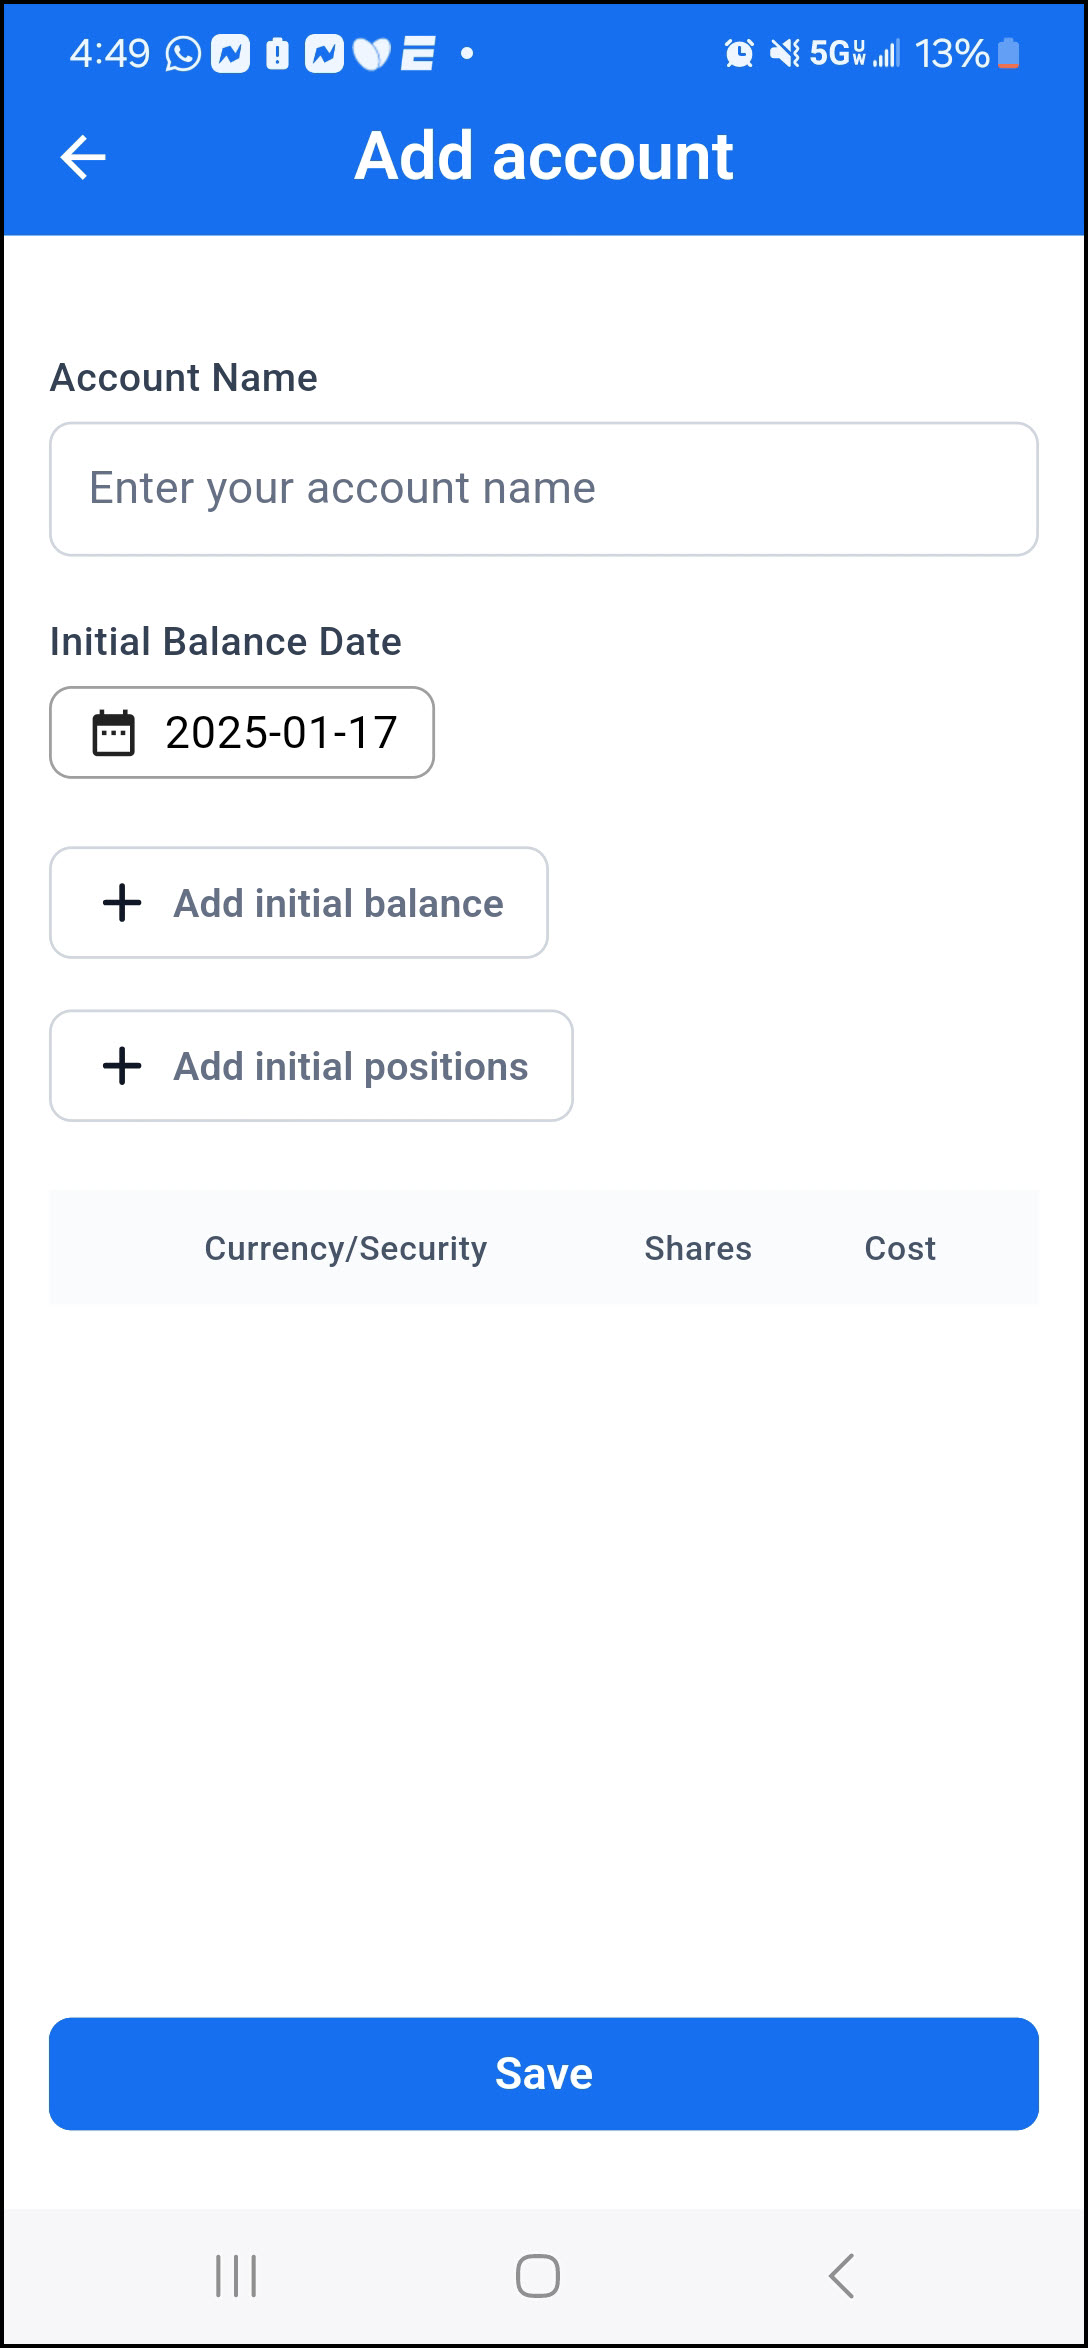This screenshot has height=2348, width=1088.
Task: Tap the alarm icon in status bar
Action: tap(739, 53)
